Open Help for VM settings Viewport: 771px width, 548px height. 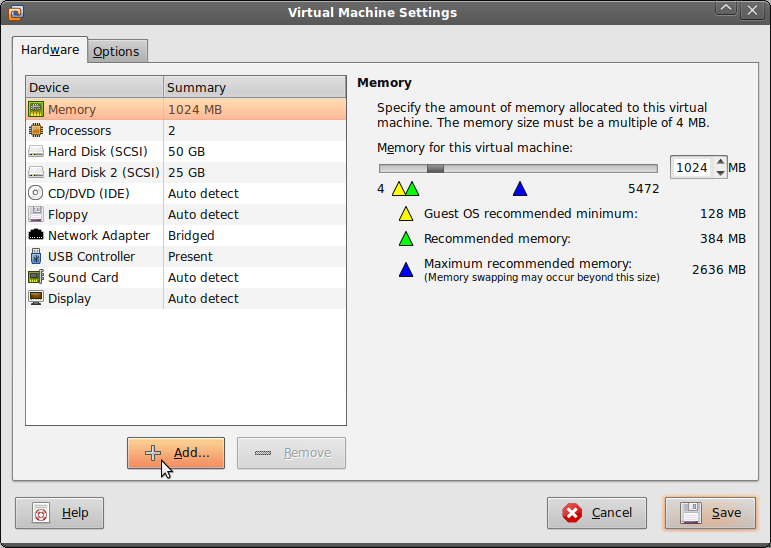pyautogui.click(x=59, y=513)
